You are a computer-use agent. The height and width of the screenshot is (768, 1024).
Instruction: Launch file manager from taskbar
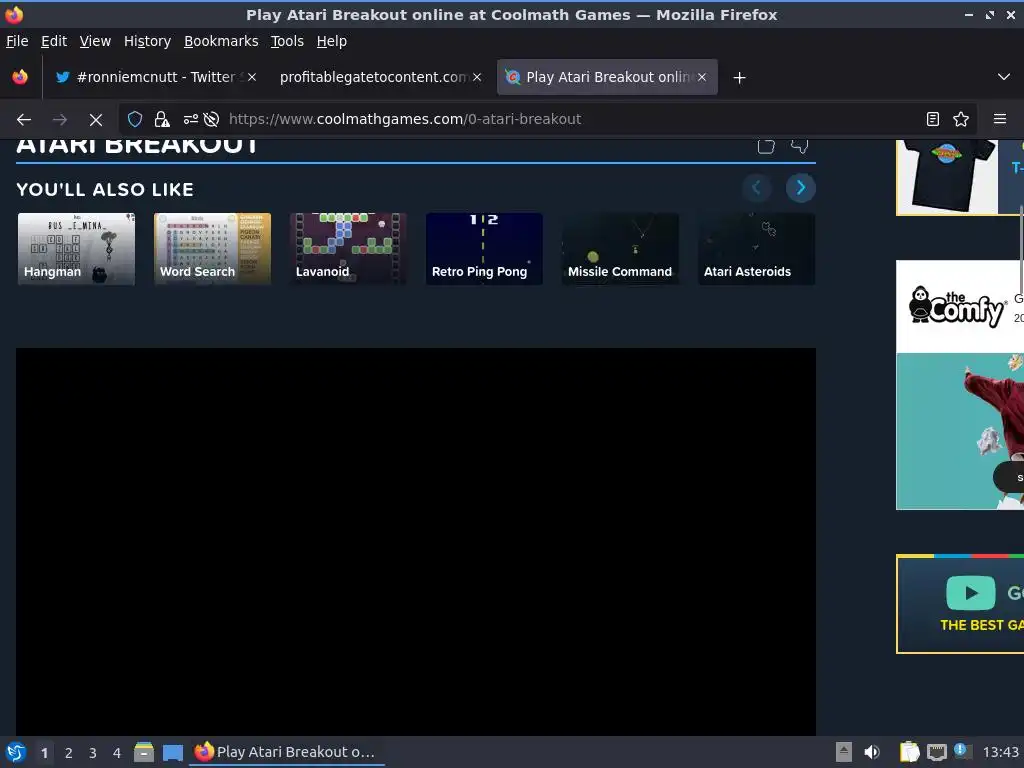(144, 752)
